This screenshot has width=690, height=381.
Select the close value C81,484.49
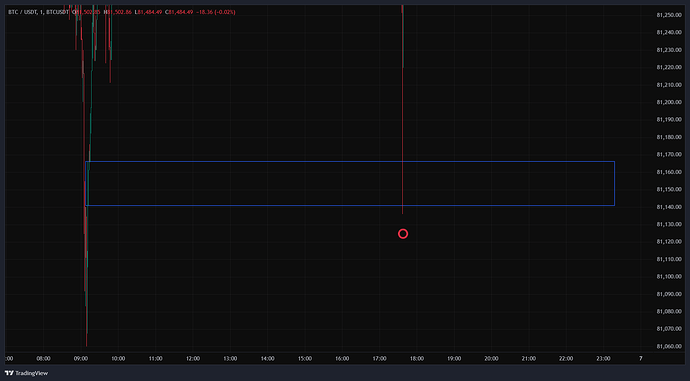[179, 12]
